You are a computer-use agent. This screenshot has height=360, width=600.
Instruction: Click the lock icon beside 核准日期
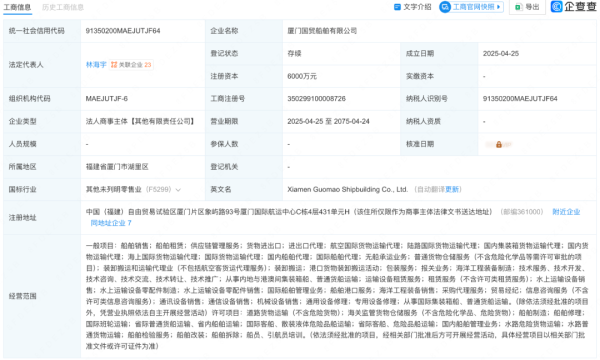[499, 144]
